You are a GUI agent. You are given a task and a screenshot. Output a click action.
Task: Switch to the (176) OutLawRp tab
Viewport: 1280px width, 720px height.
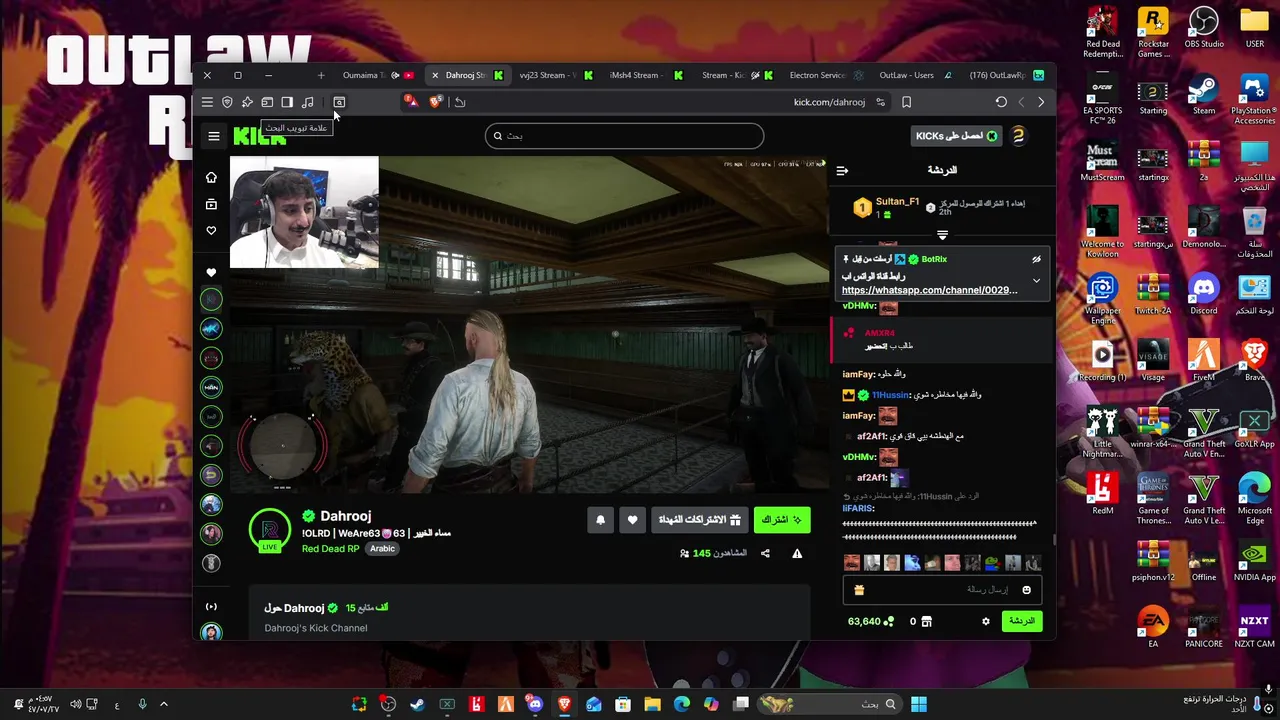tap(1005, 75)
